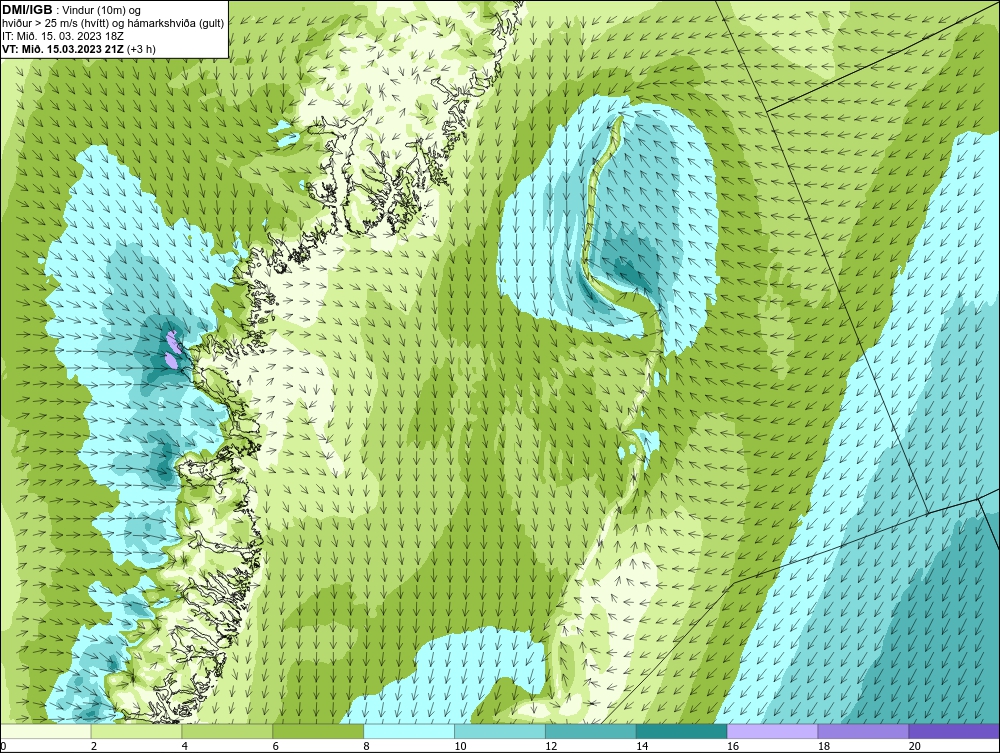Click the legend scale label '20'

tap(915, 746)
